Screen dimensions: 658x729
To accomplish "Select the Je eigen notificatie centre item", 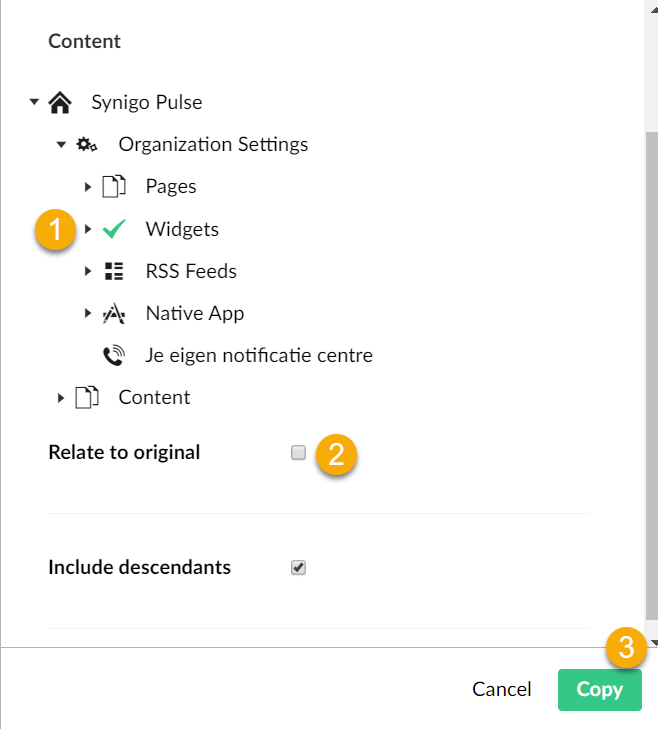I will coord(259,356).
